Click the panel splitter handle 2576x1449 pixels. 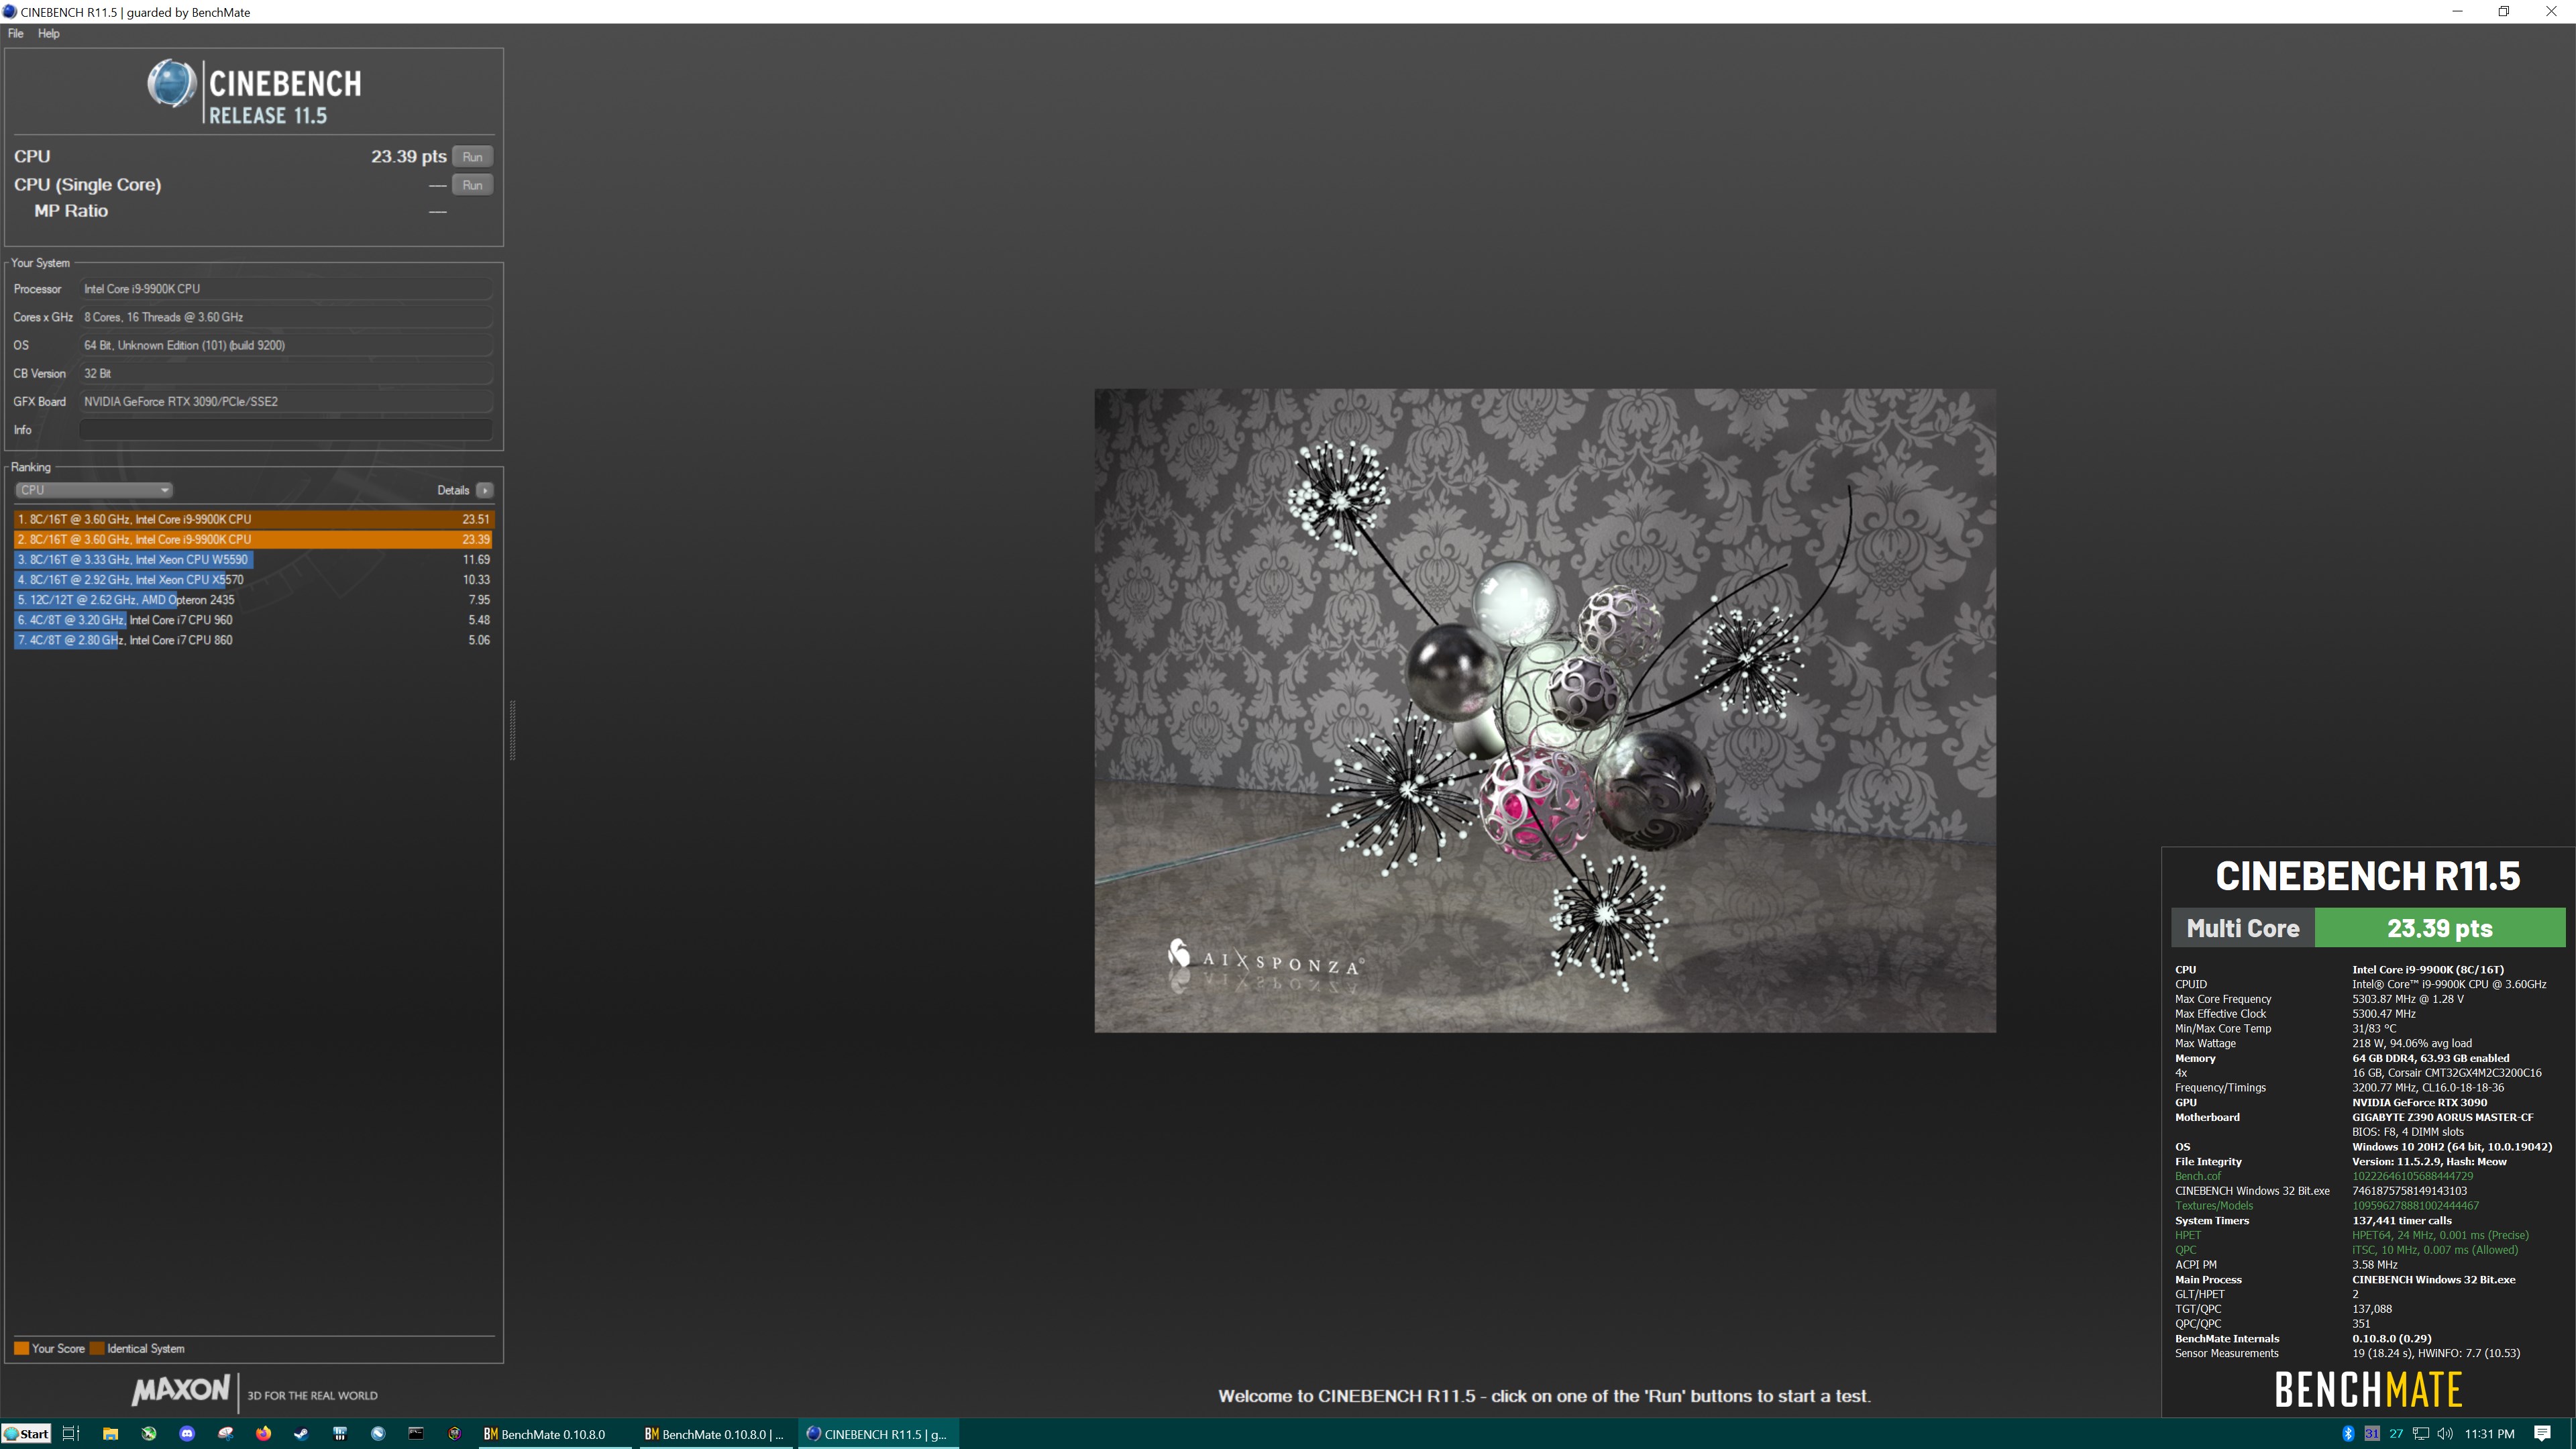513,730
